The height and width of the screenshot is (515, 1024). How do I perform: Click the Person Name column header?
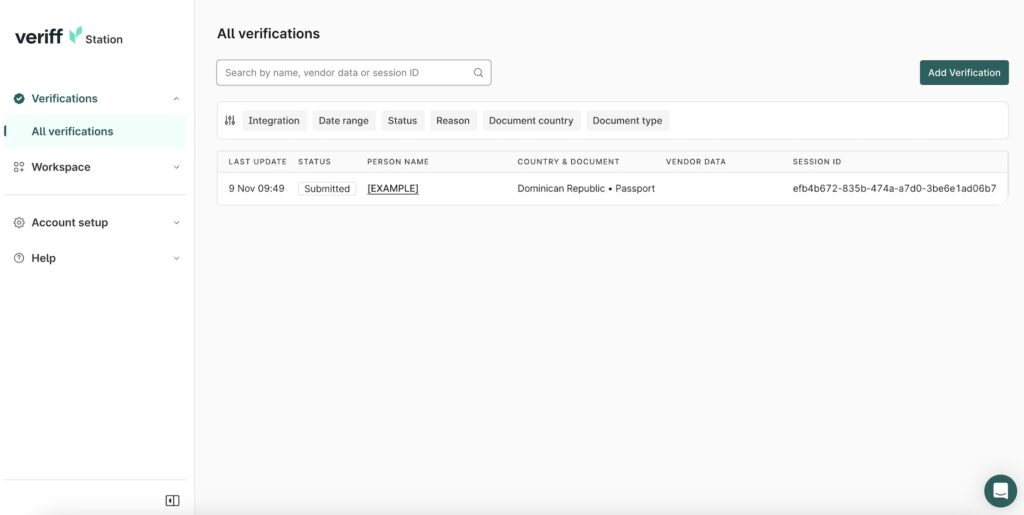(x=398, y=162)
